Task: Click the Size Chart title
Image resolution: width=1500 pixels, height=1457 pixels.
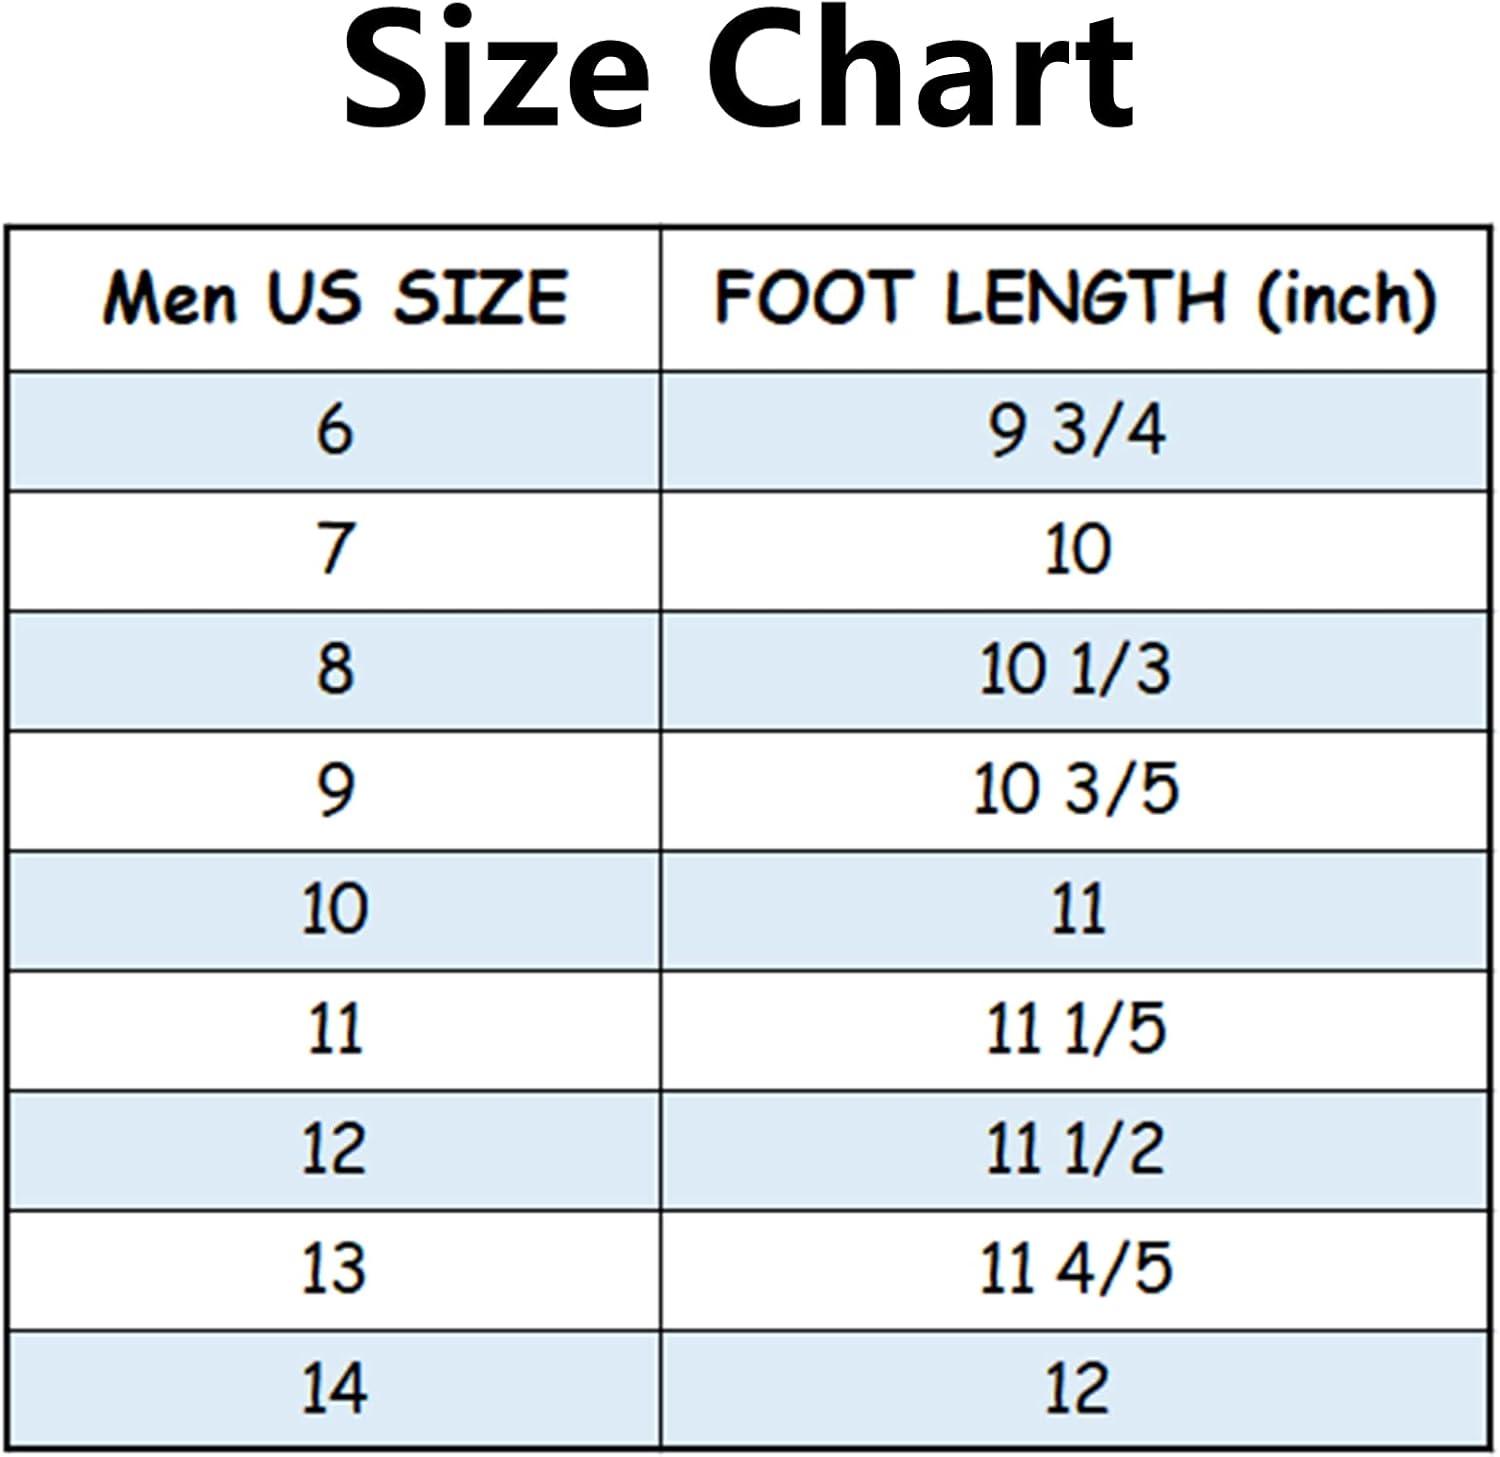Action: point(740,72)
